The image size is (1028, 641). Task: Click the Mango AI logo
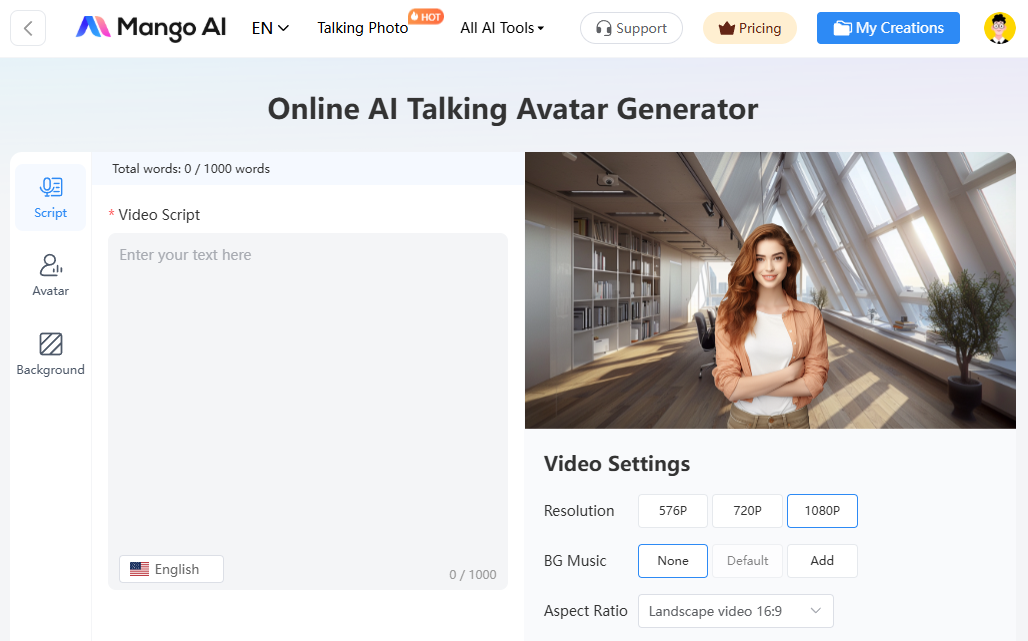click(150, 28)
